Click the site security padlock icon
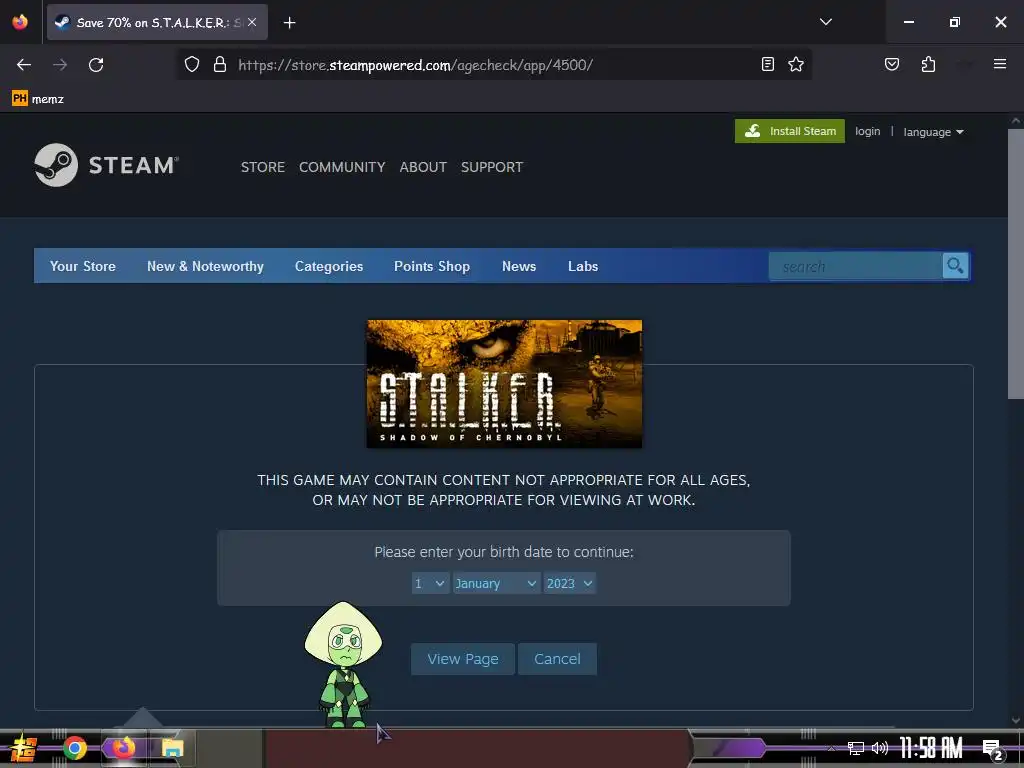This screenshot has width=1024, height=768. pos(220,65)
